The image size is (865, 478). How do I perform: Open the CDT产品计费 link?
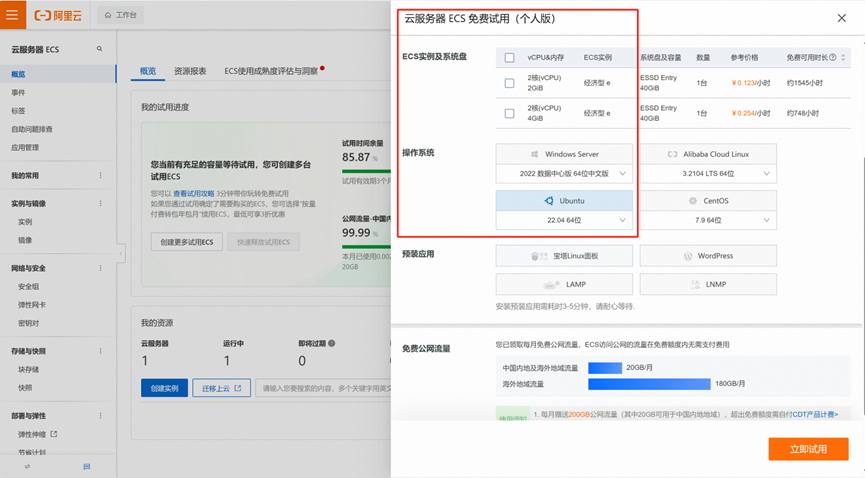pyautogui.click(x=815, y=414)
